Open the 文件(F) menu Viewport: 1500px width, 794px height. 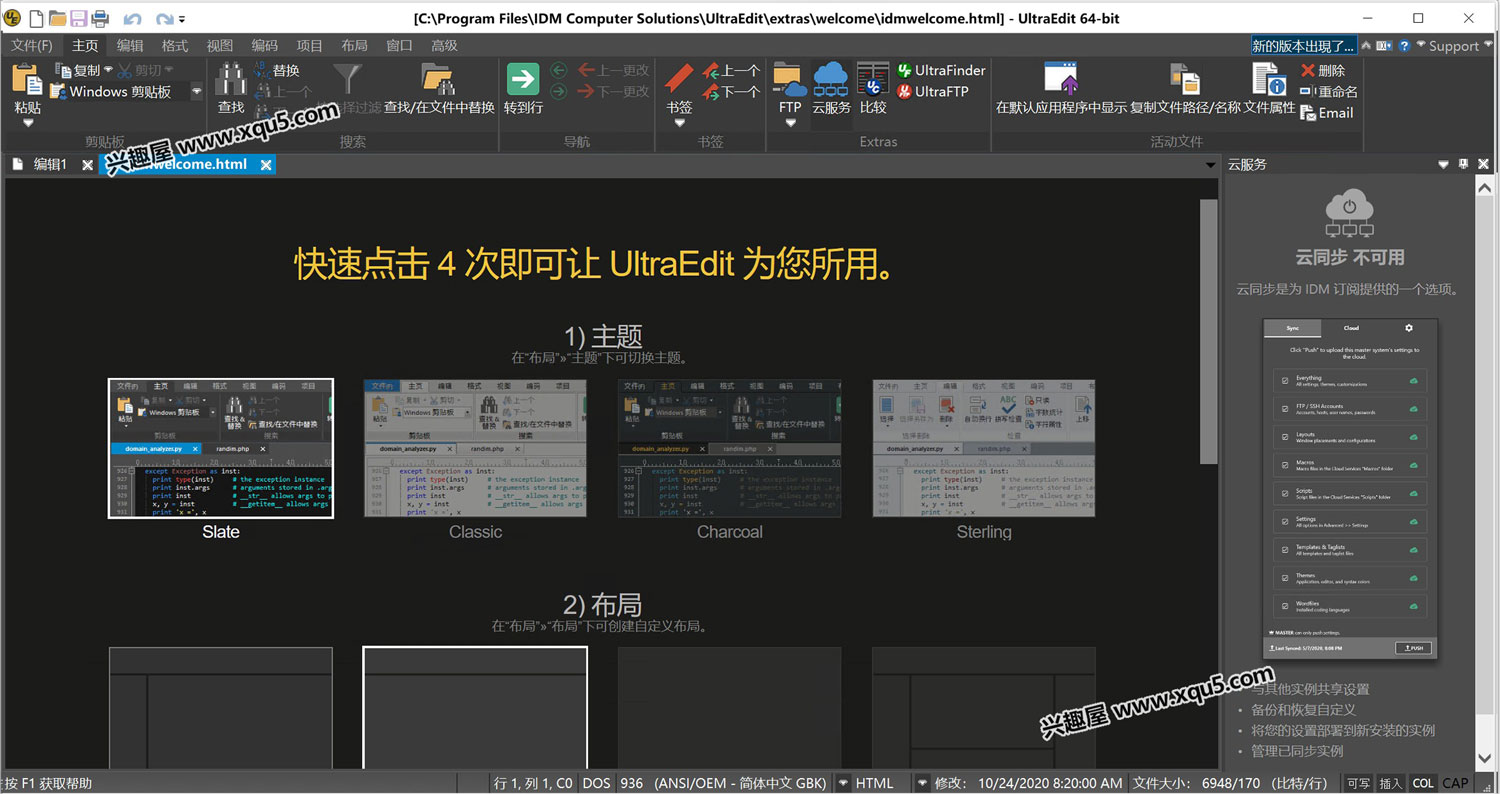(x=31, y=45)
